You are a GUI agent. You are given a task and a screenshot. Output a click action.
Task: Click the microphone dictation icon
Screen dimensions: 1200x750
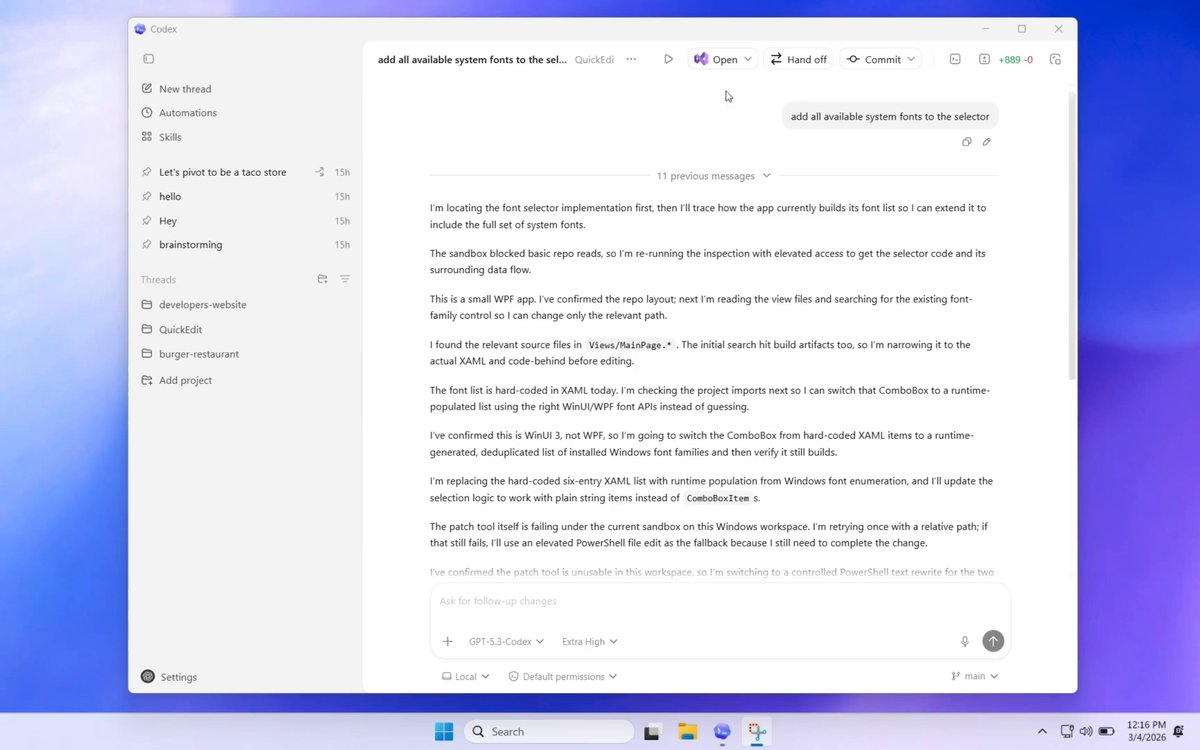point(965,641)
